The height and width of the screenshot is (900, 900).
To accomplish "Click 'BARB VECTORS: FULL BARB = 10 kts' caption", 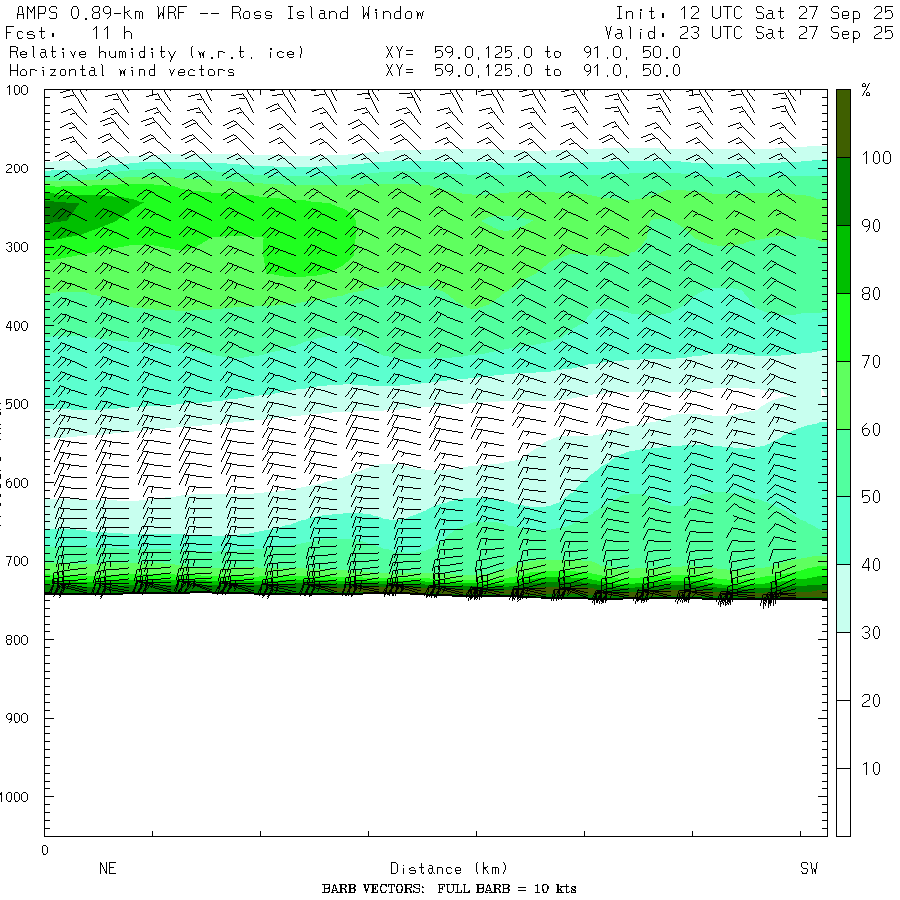I will pos(449,889).
